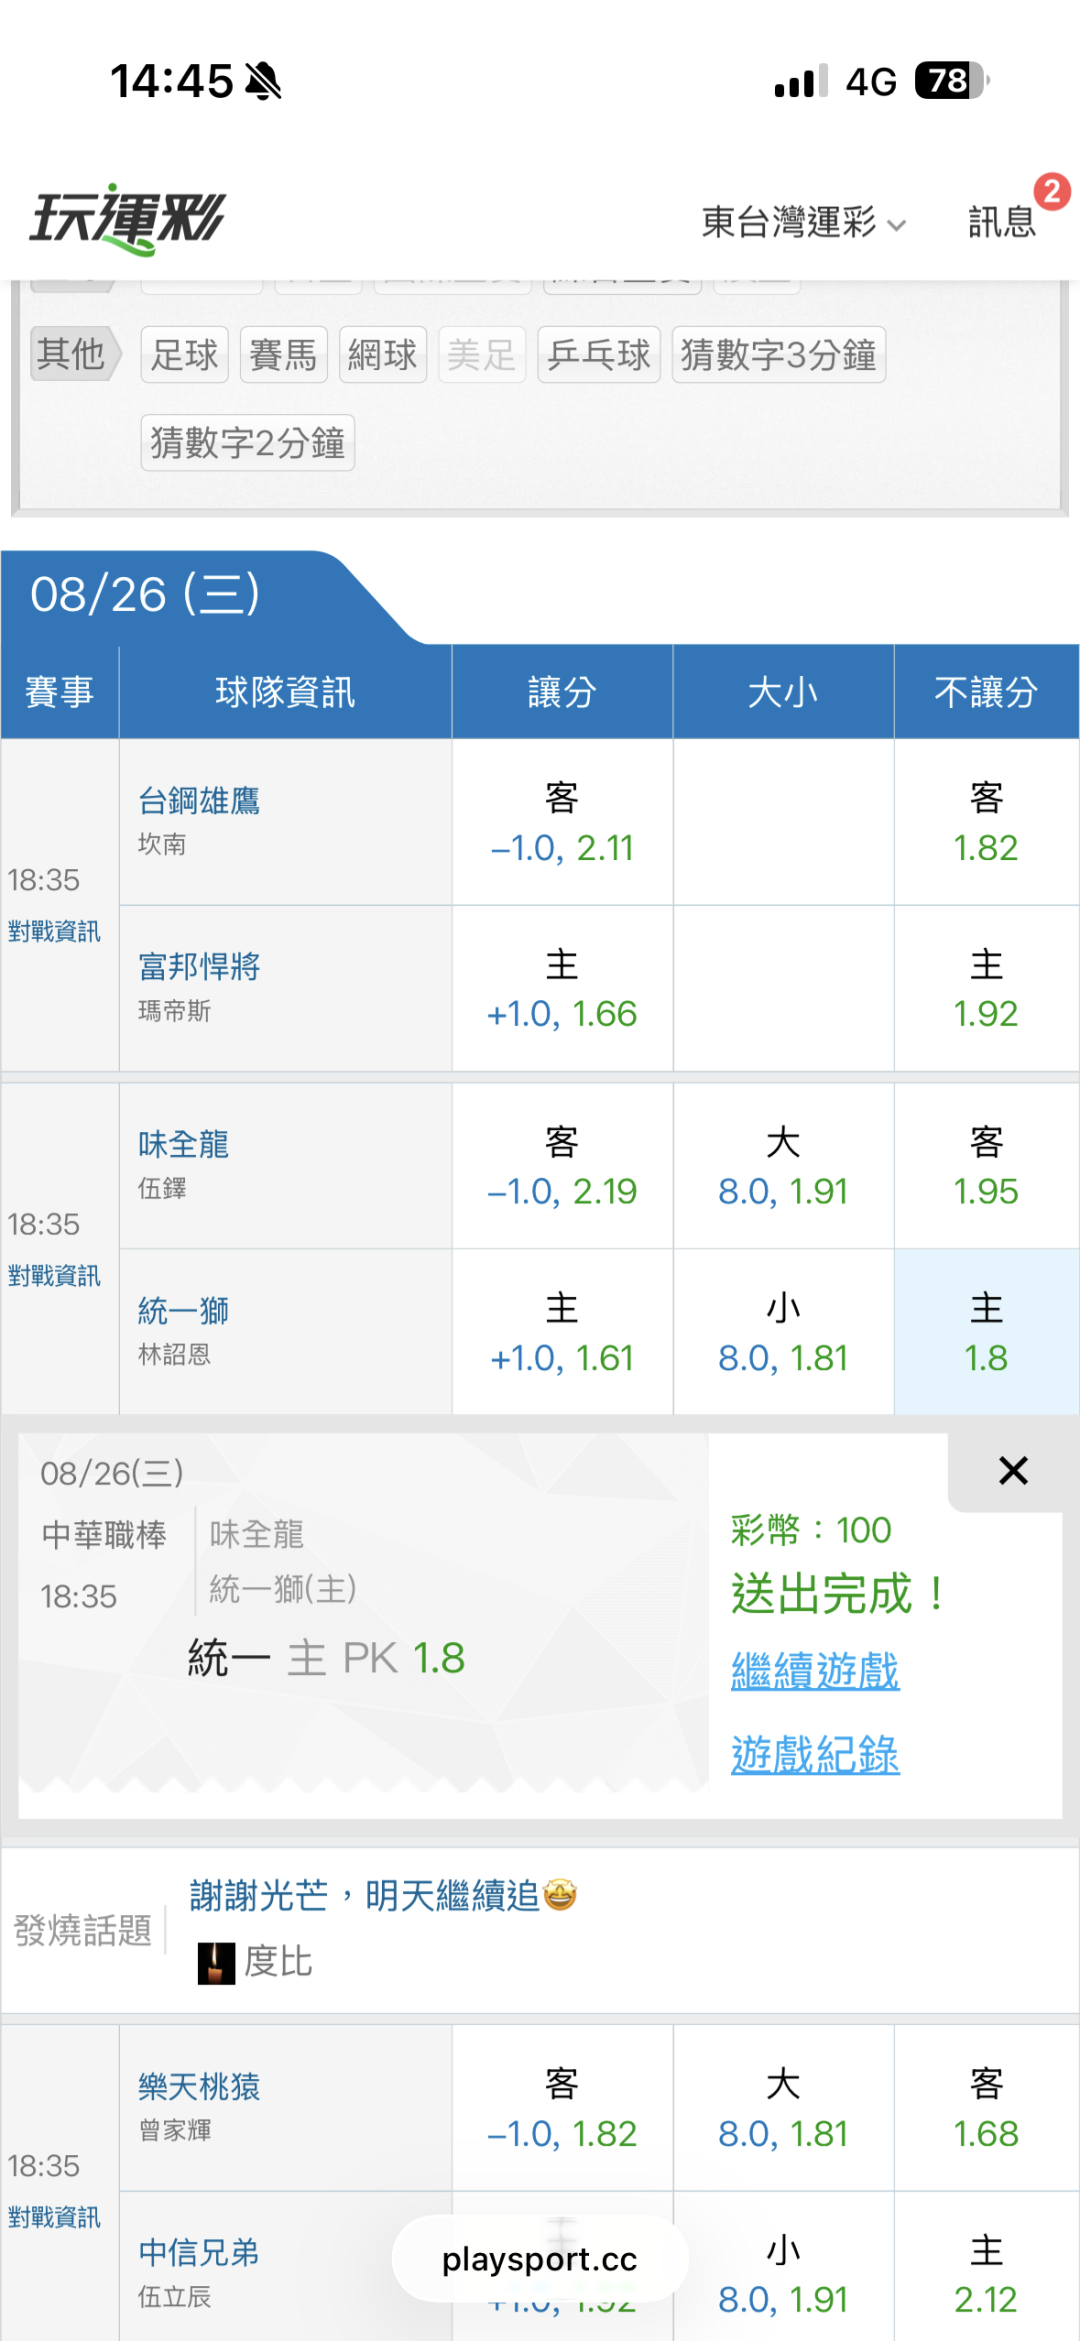Open 對戰資訊 for 台鋼雄鷹 game
Image resolution: width=1080 pixels, height=2341 pixels.
(54, 931)
